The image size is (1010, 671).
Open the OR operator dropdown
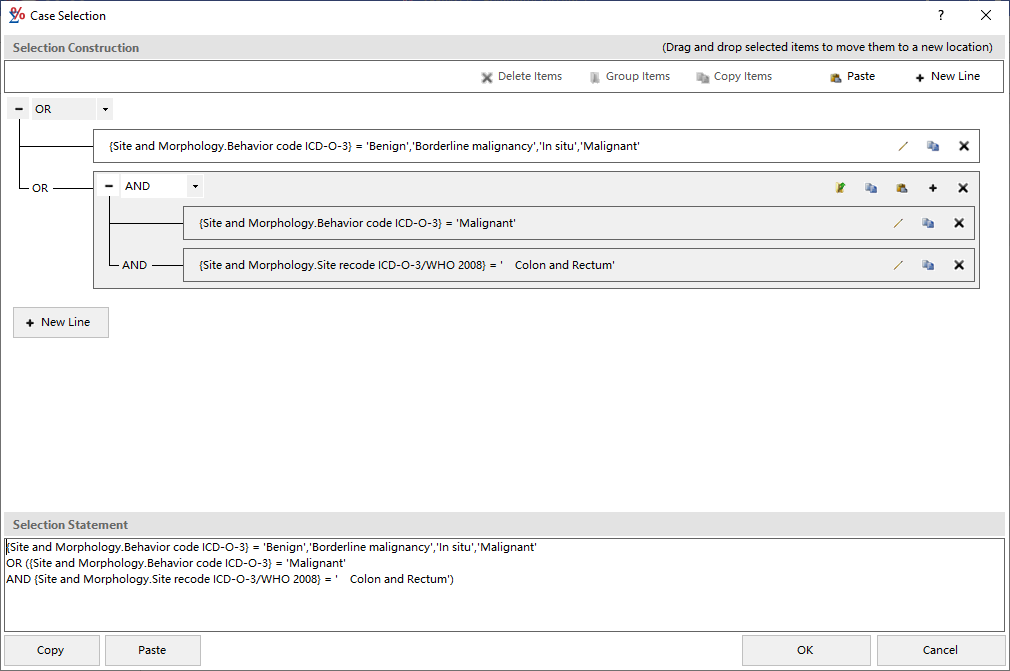point(104,108)
